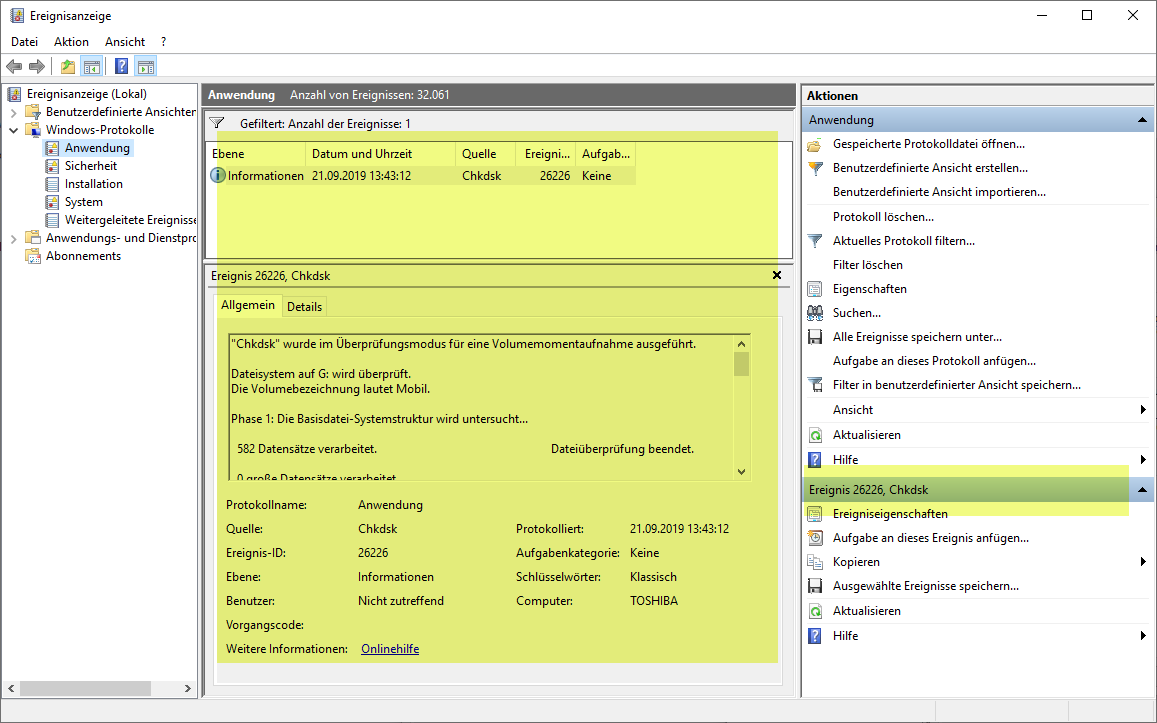
Task: Close the event preview pane
Action: [777, 275]
